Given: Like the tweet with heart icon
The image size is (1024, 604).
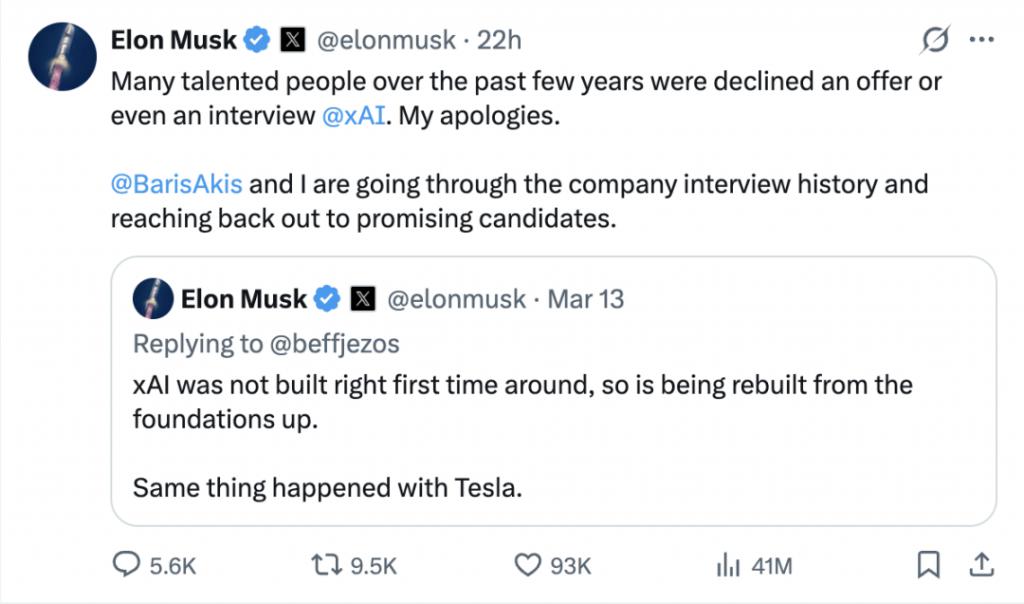Looking at the screenshot, I should 527,566.
